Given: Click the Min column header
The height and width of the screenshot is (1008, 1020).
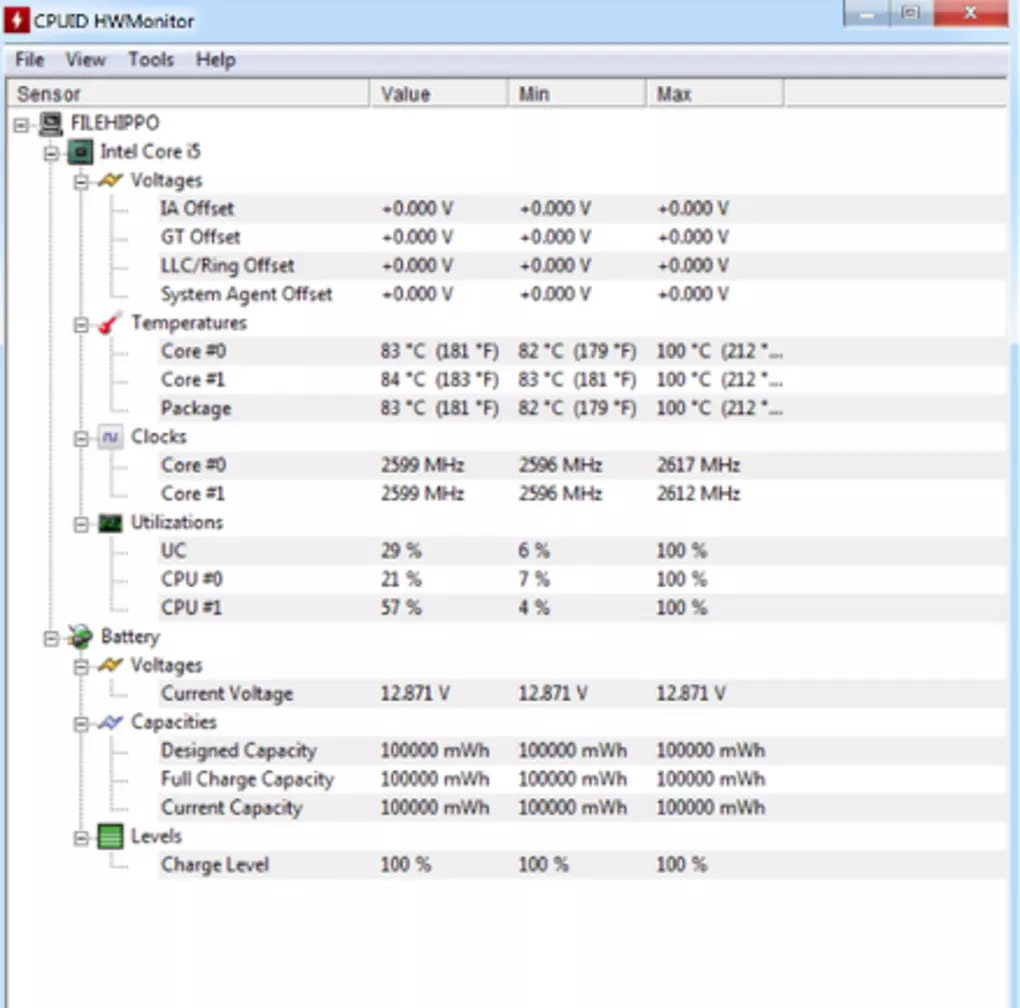Looking at the screenshot, I should (576, 94).
